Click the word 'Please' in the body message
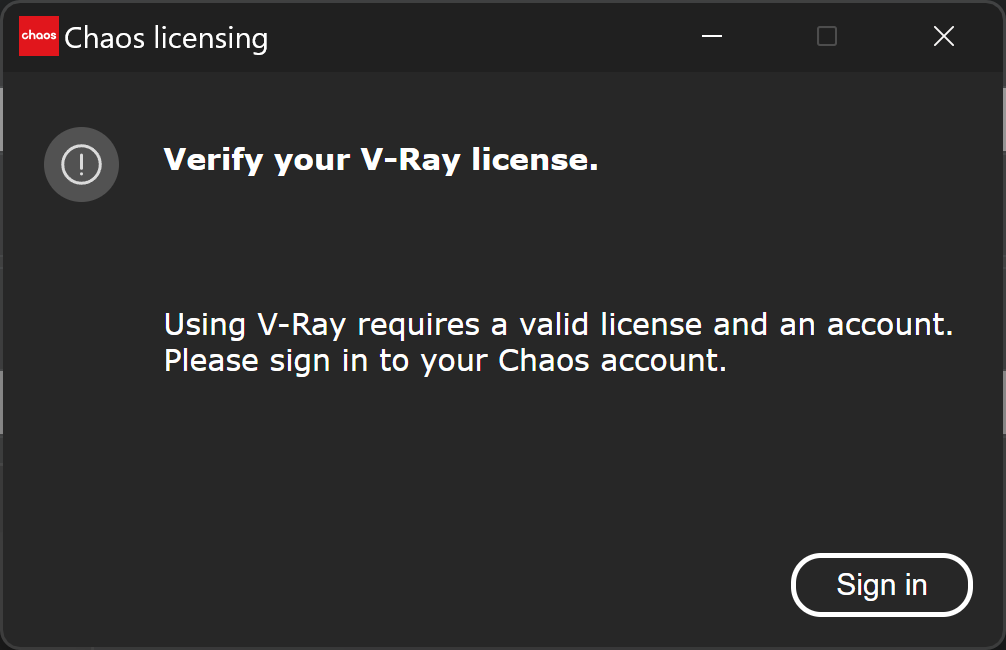 pyautogui.click(x=211, y=361)
